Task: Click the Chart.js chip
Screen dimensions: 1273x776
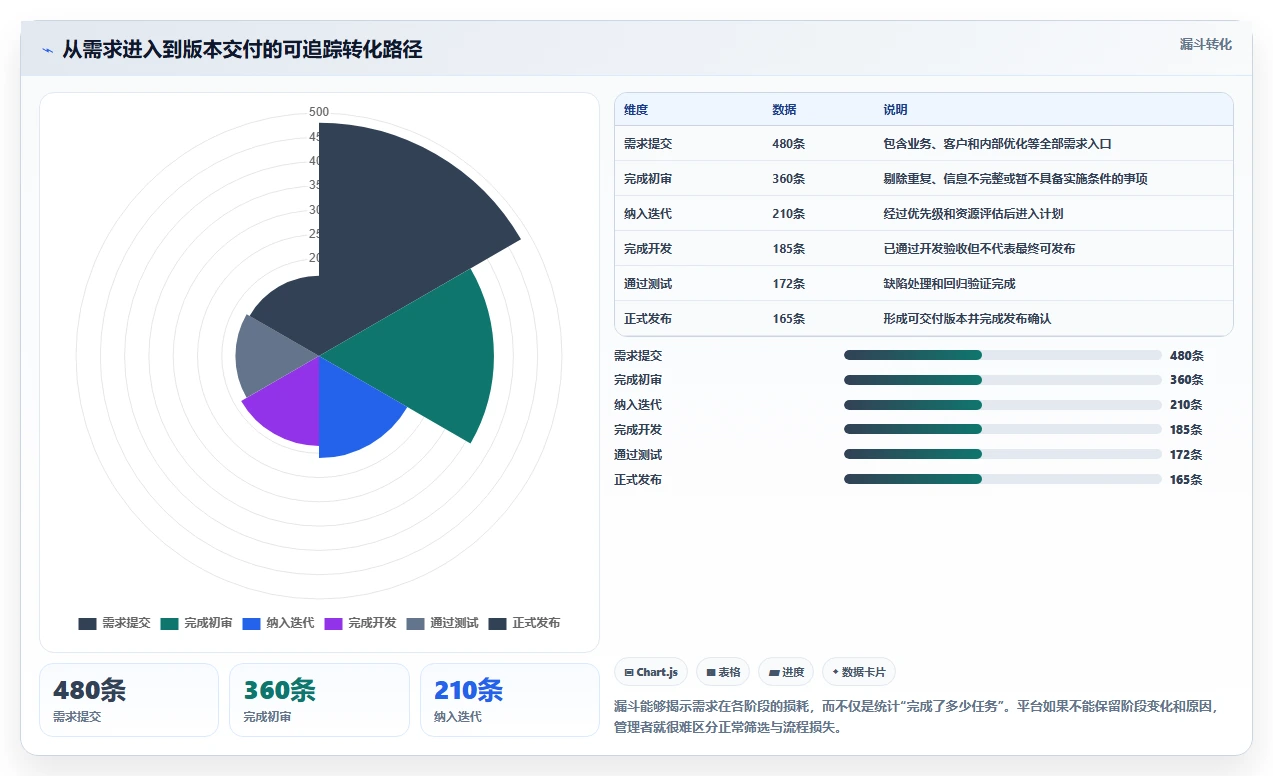Action: pos(651,672)
